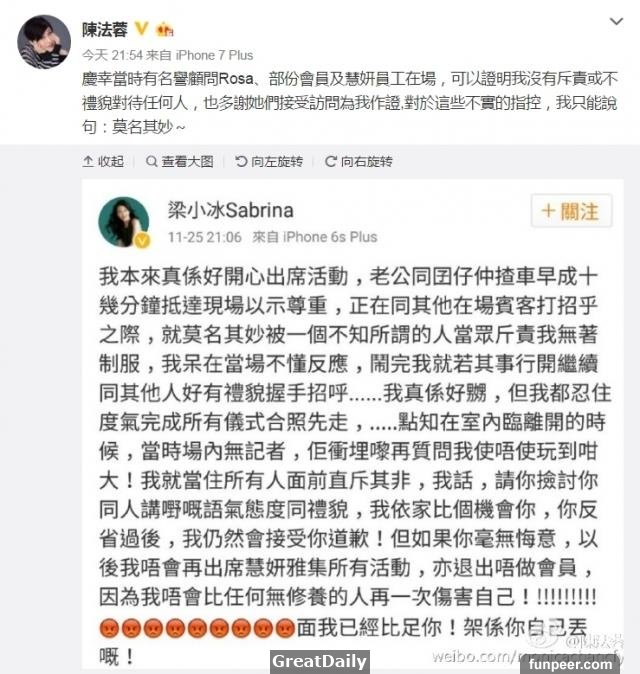Click the membership crown icon beside 陳法蓉
640x674 pixels.
click(x=165, y=30)
